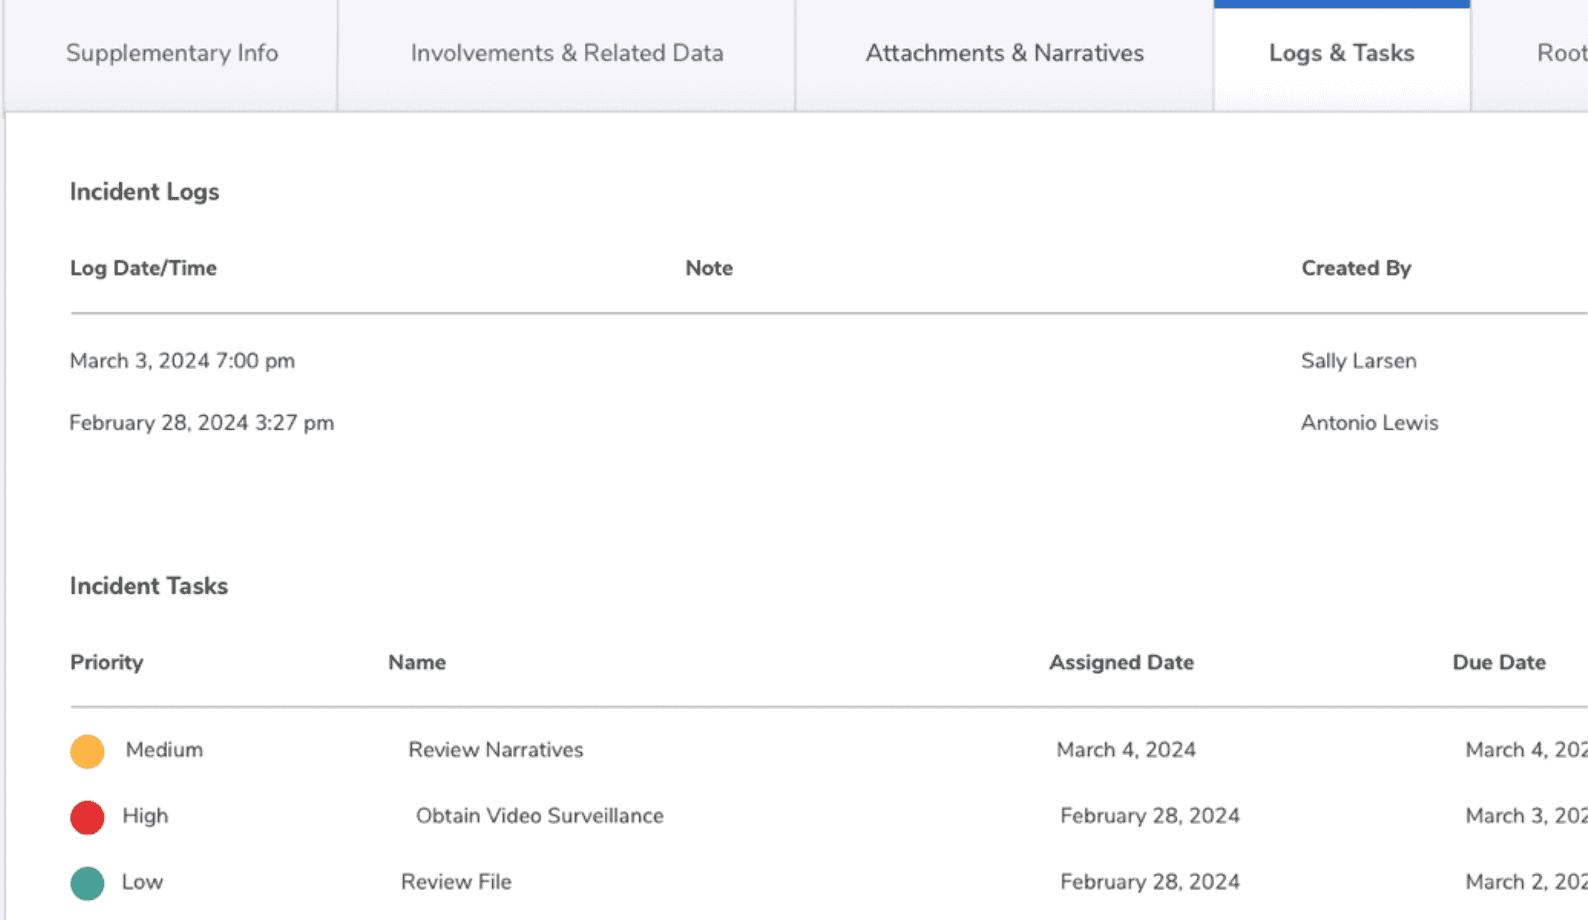Select the Logs & Tasks tab
The height and width of the screenshot is (920, 1588).
tap(1341, 54)
